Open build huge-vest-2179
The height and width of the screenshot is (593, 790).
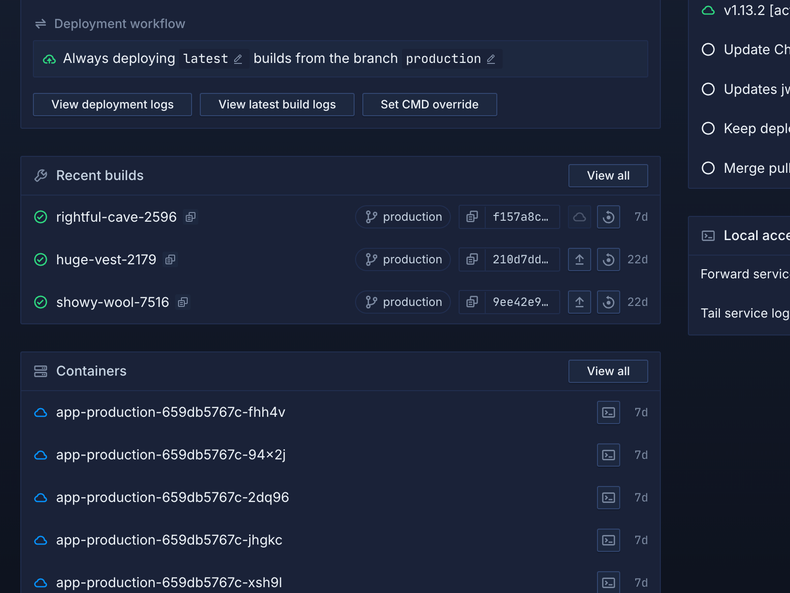[106, 260]
